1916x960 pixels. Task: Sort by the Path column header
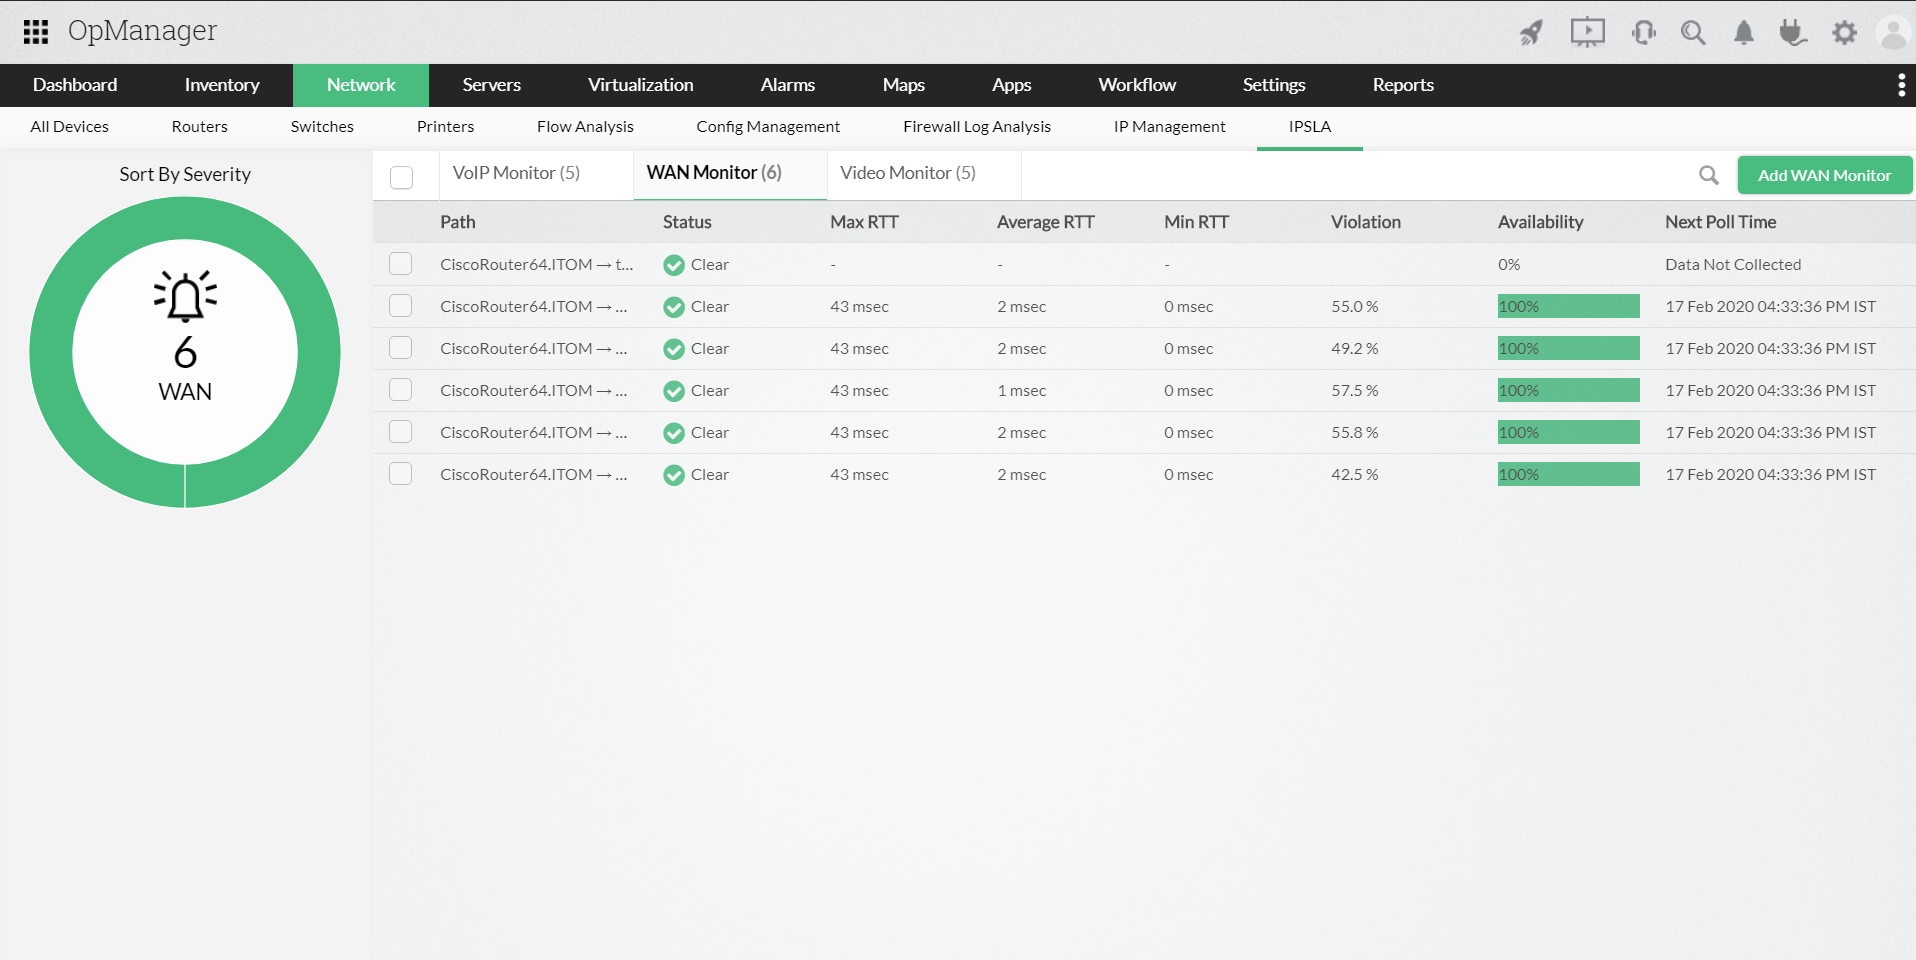[458, 222]
